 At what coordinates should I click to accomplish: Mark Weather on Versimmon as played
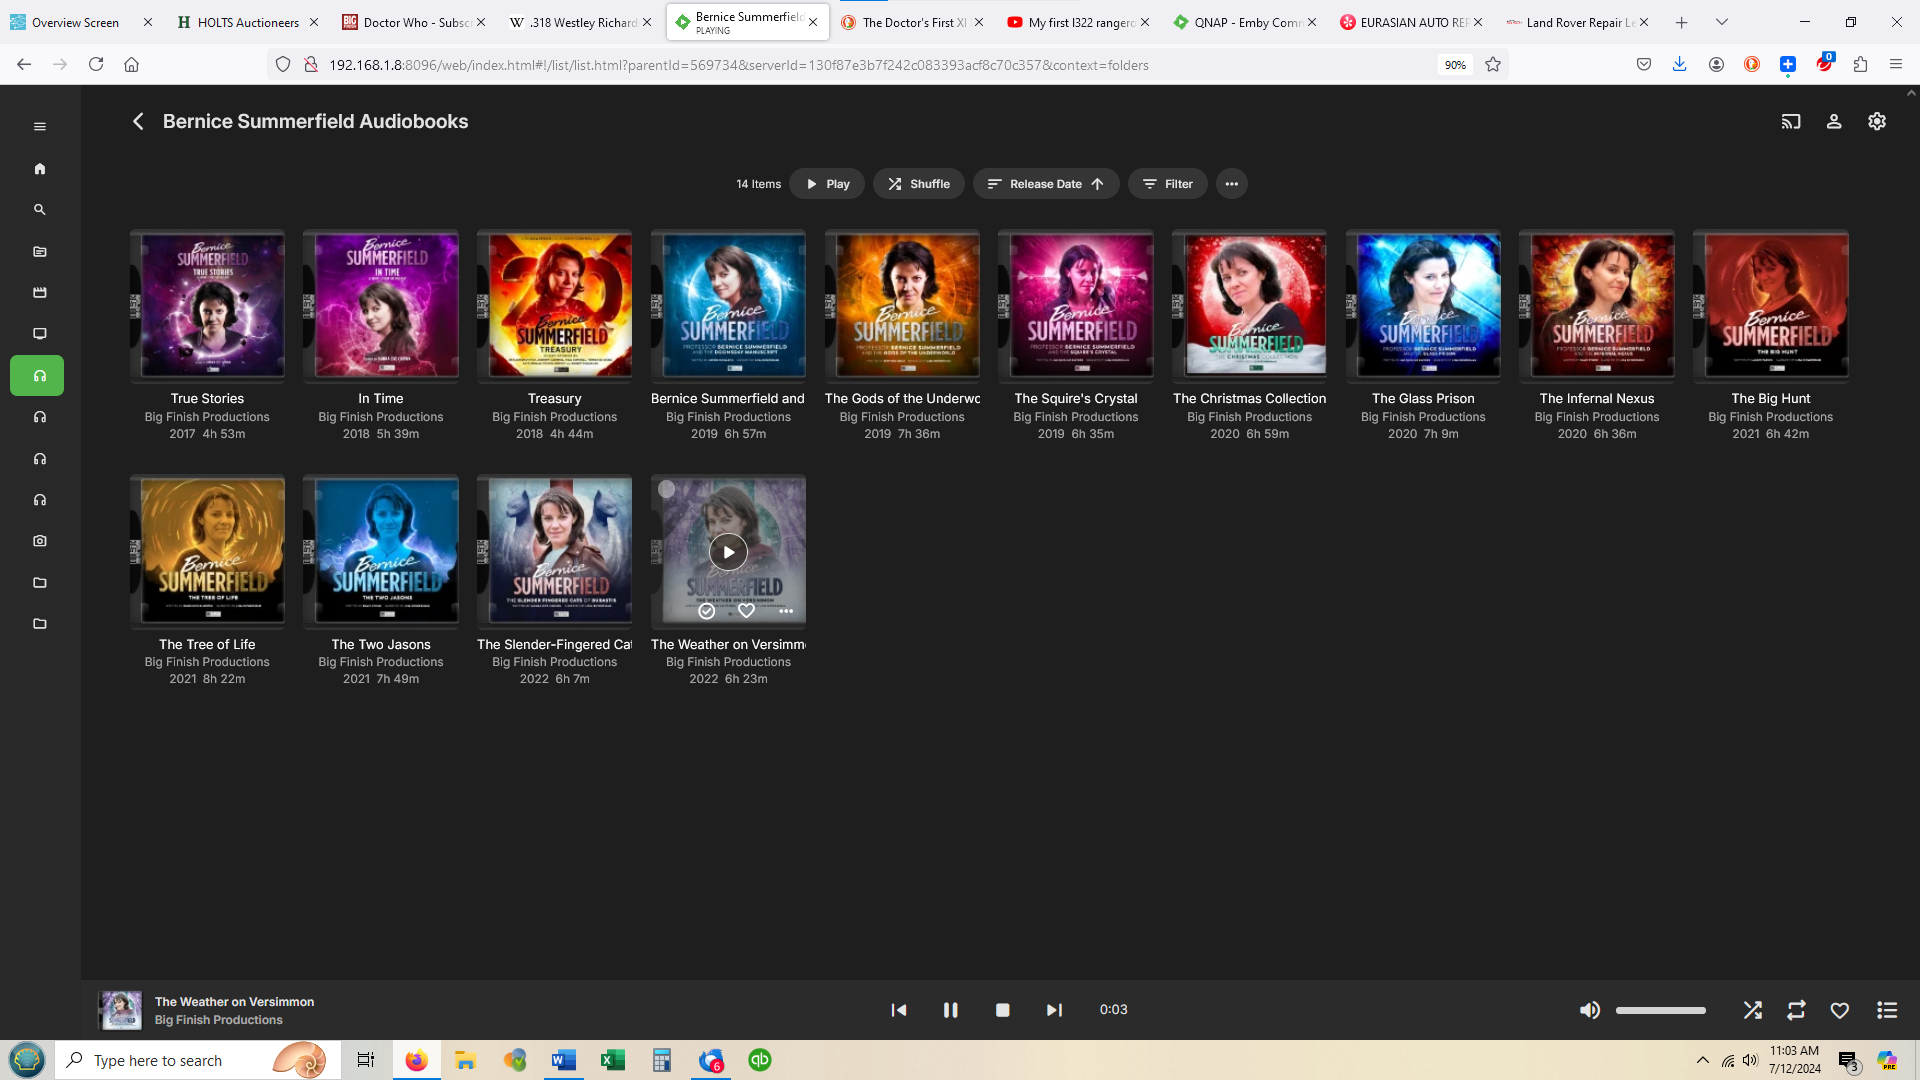point(707,611)
